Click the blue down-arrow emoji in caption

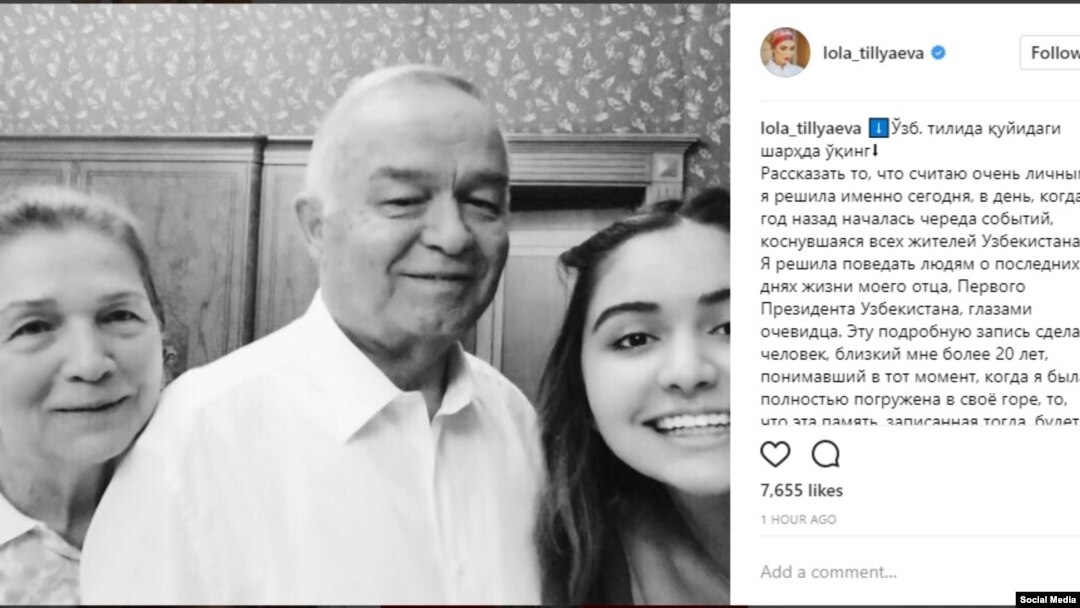(878, 128)
